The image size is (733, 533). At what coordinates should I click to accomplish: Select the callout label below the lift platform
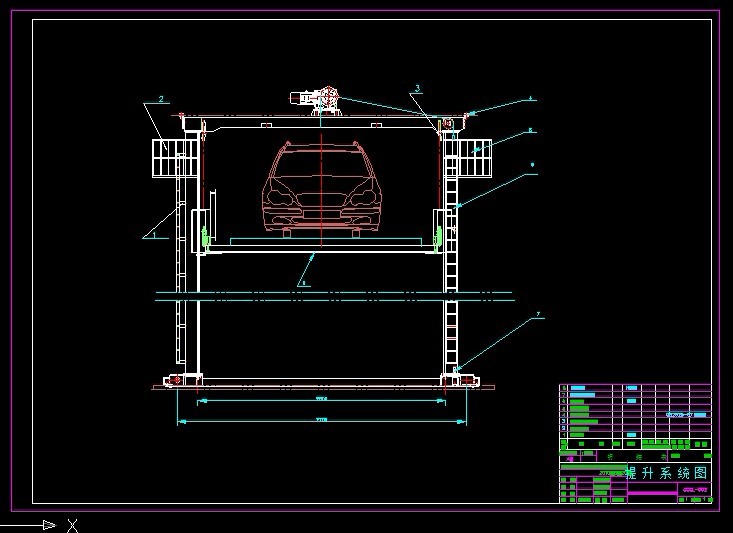pos(303,283)
